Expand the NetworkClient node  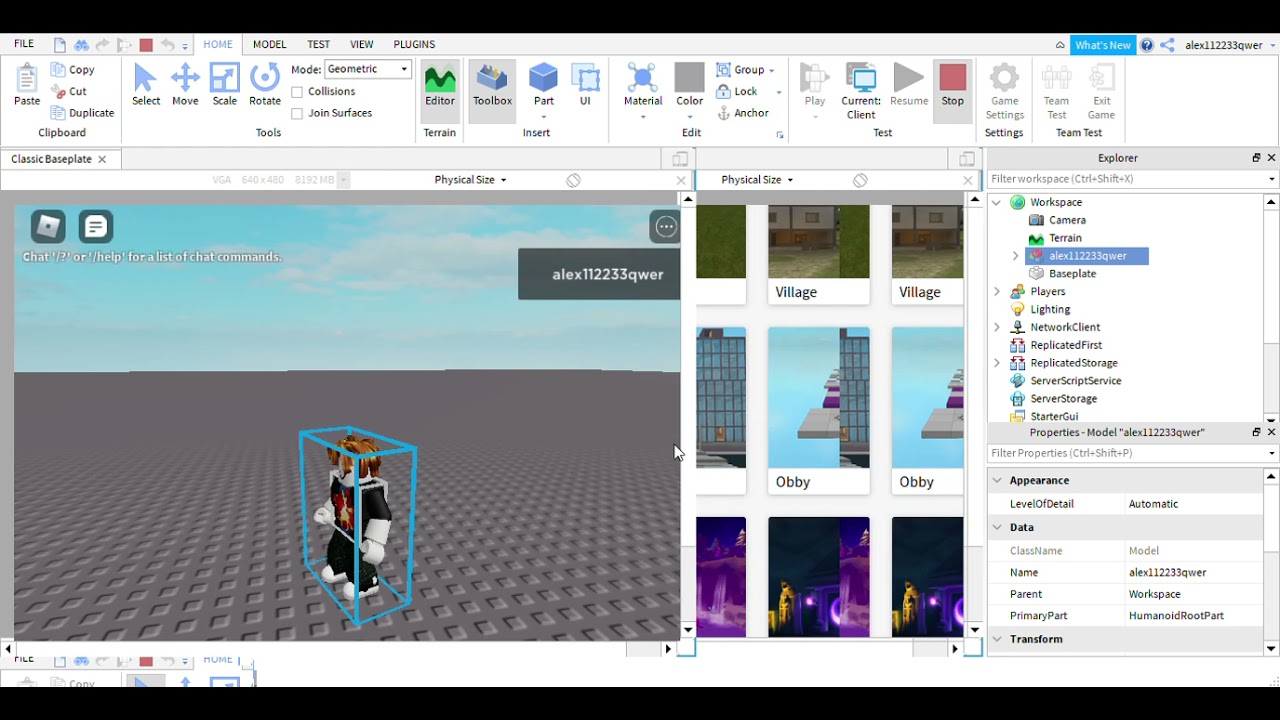pos(997,328)
